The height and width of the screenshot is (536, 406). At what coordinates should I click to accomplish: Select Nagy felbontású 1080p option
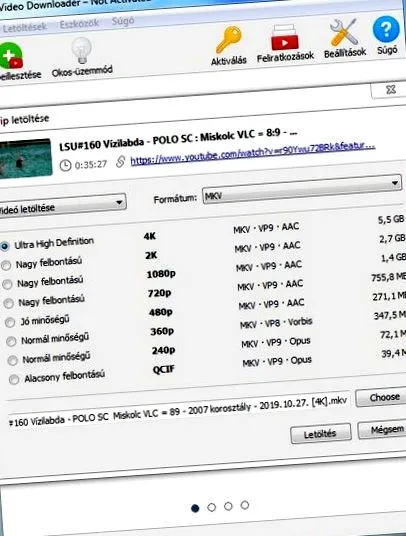click(x=8, y=284)
